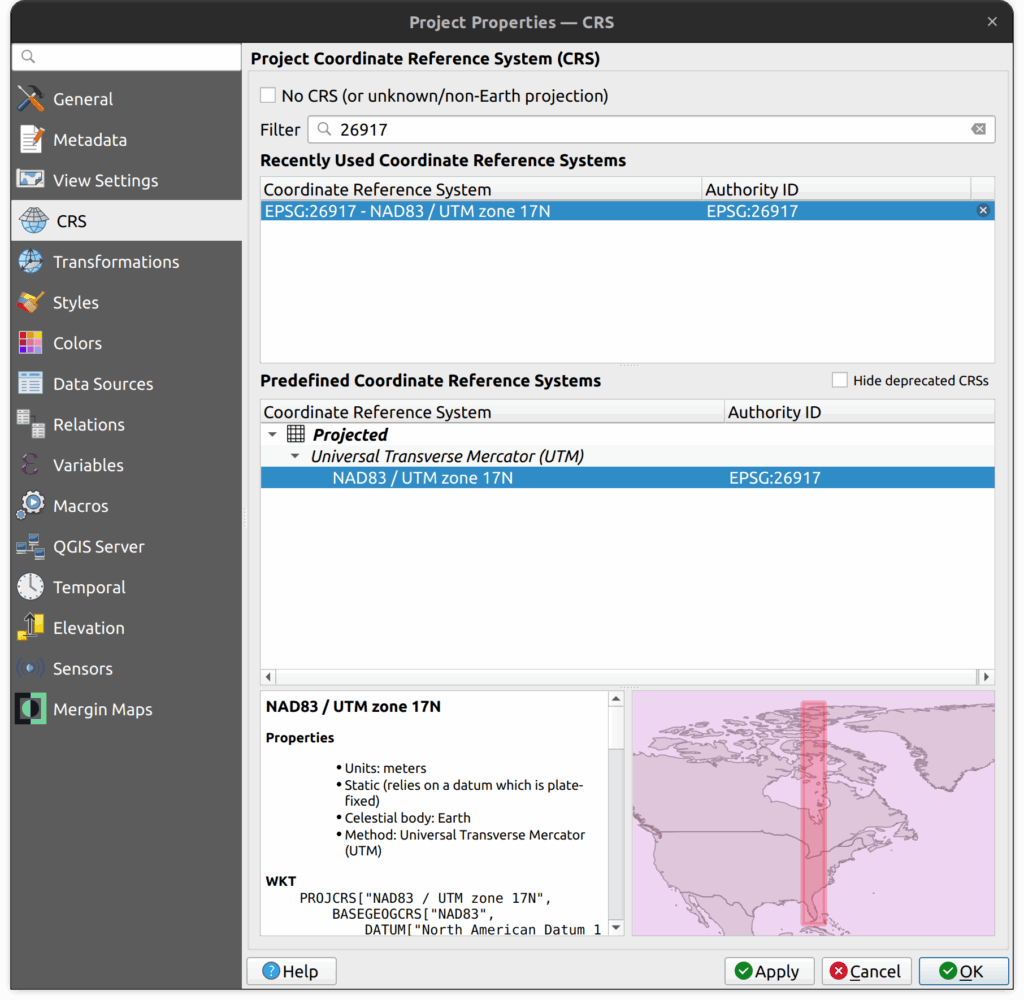1024x1000 pixels.
Task: Toggle Hide deprecated CRSs checkbox
Action: [x=840, y=380]
